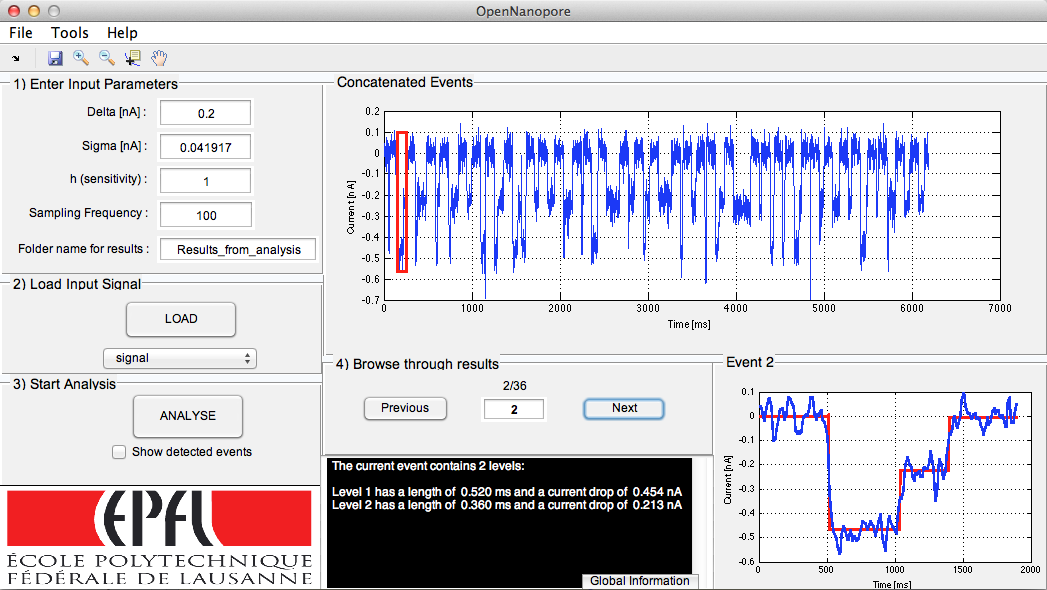Open the Tools menu

[70, 33]
